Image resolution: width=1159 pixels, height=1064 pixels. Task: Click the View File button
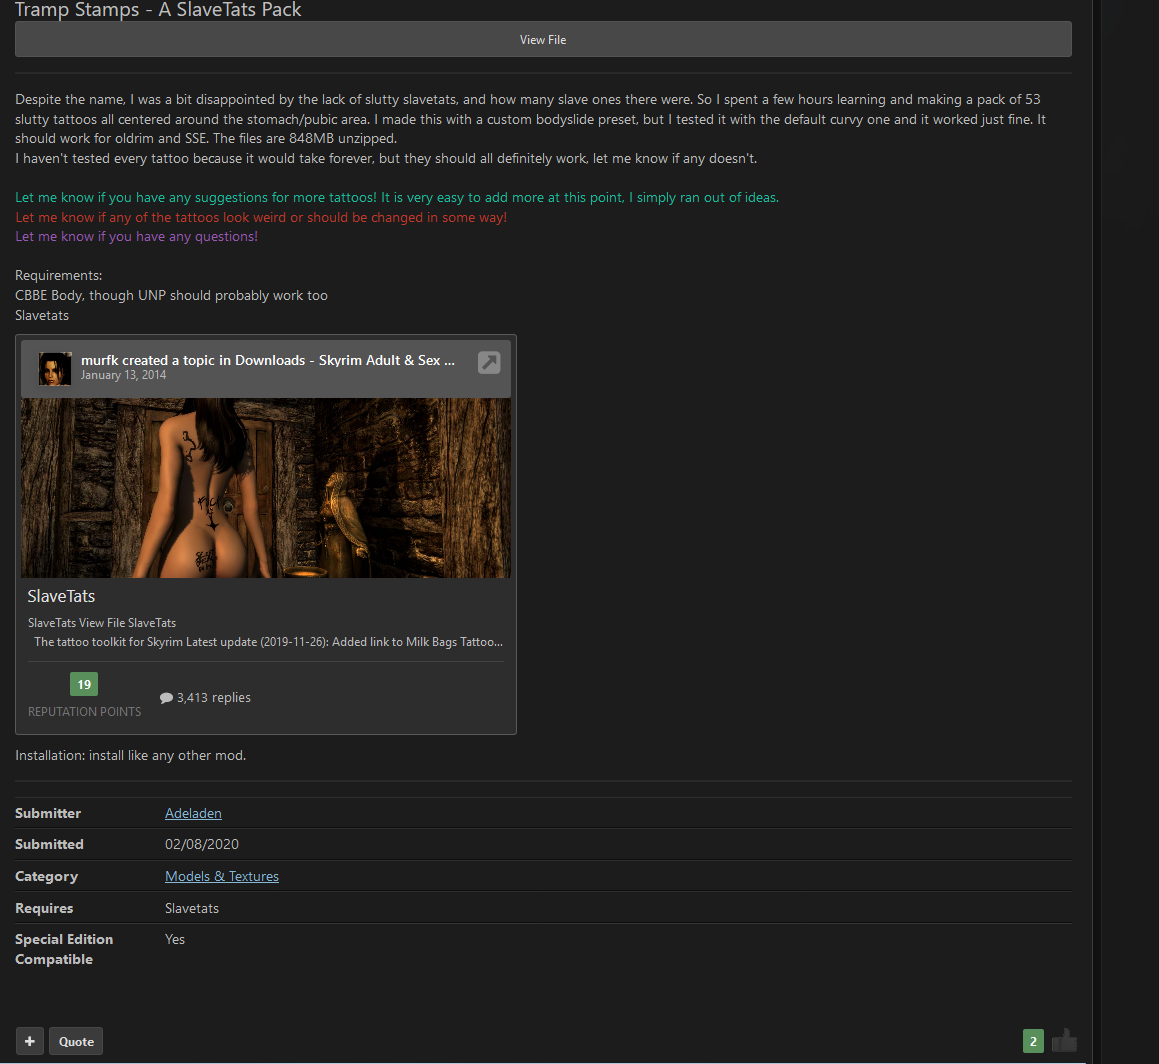click(543, 39)
